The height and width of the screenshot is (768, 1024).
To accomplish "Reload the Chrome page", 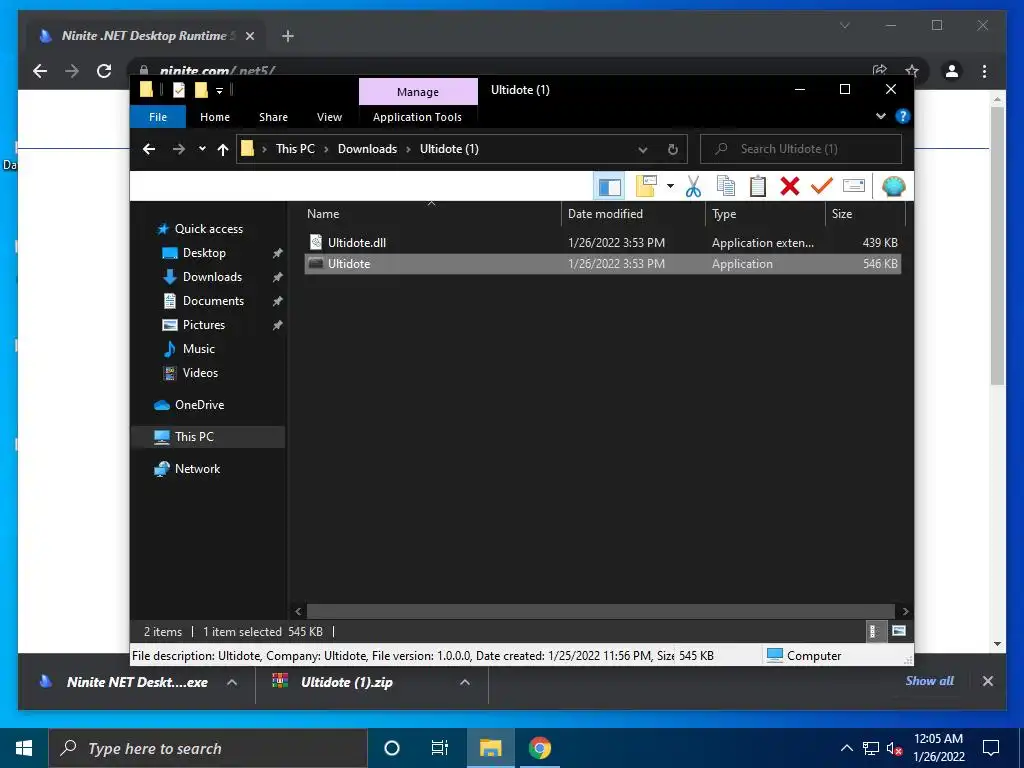I will click(104, 71).
